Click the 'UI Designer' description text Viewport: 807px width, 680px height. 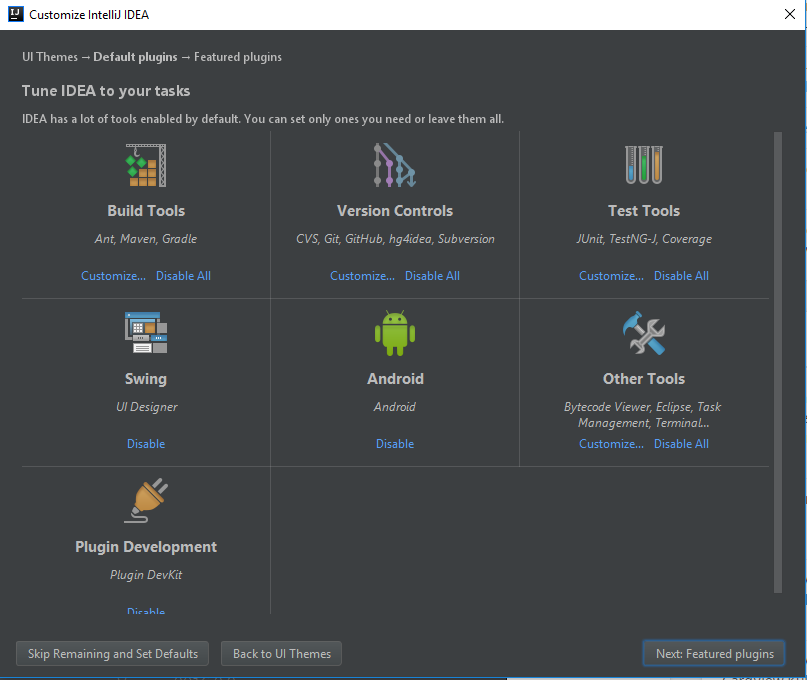(x=147, y=407)
